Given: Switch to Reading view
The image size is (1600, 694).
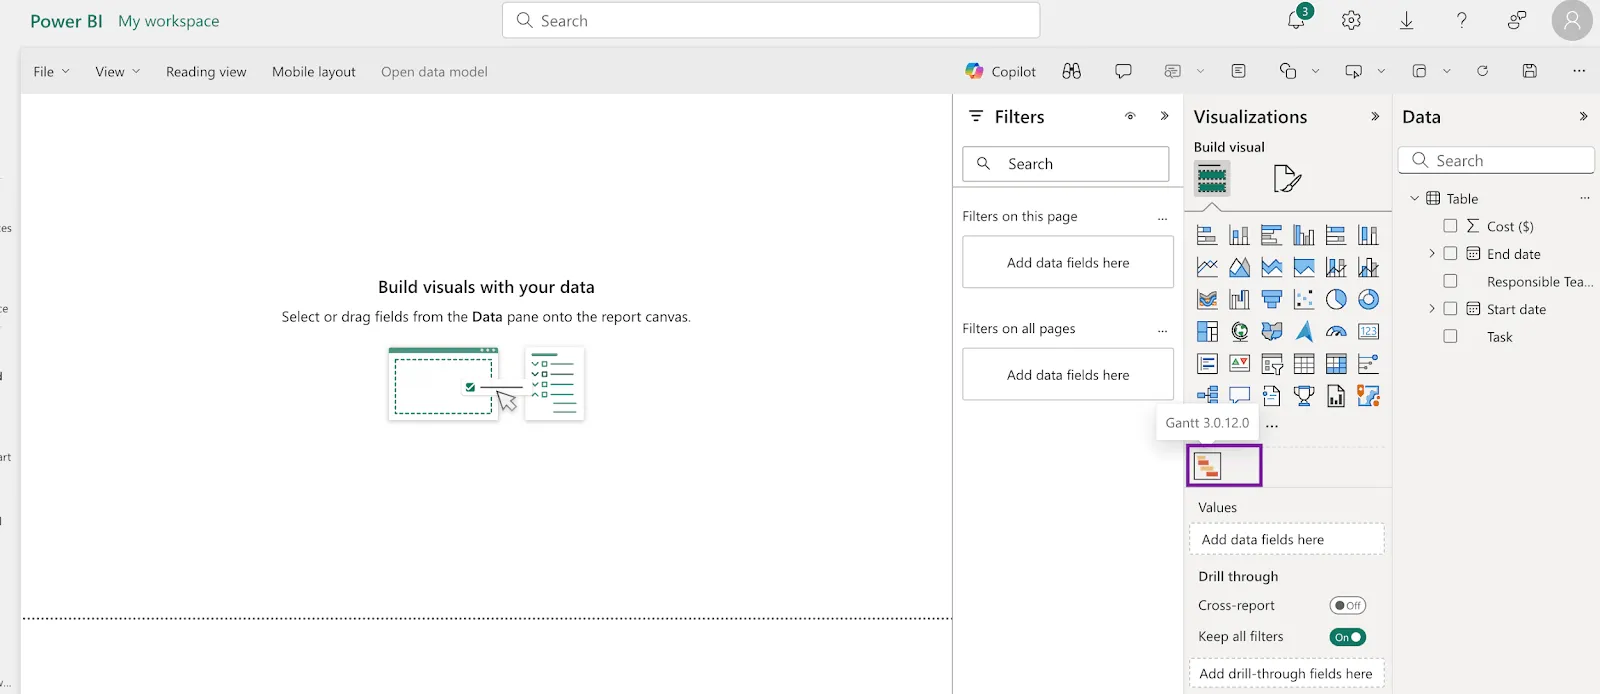Looking at the screenshot, I should pyautogui.click(x=206, y=72).
